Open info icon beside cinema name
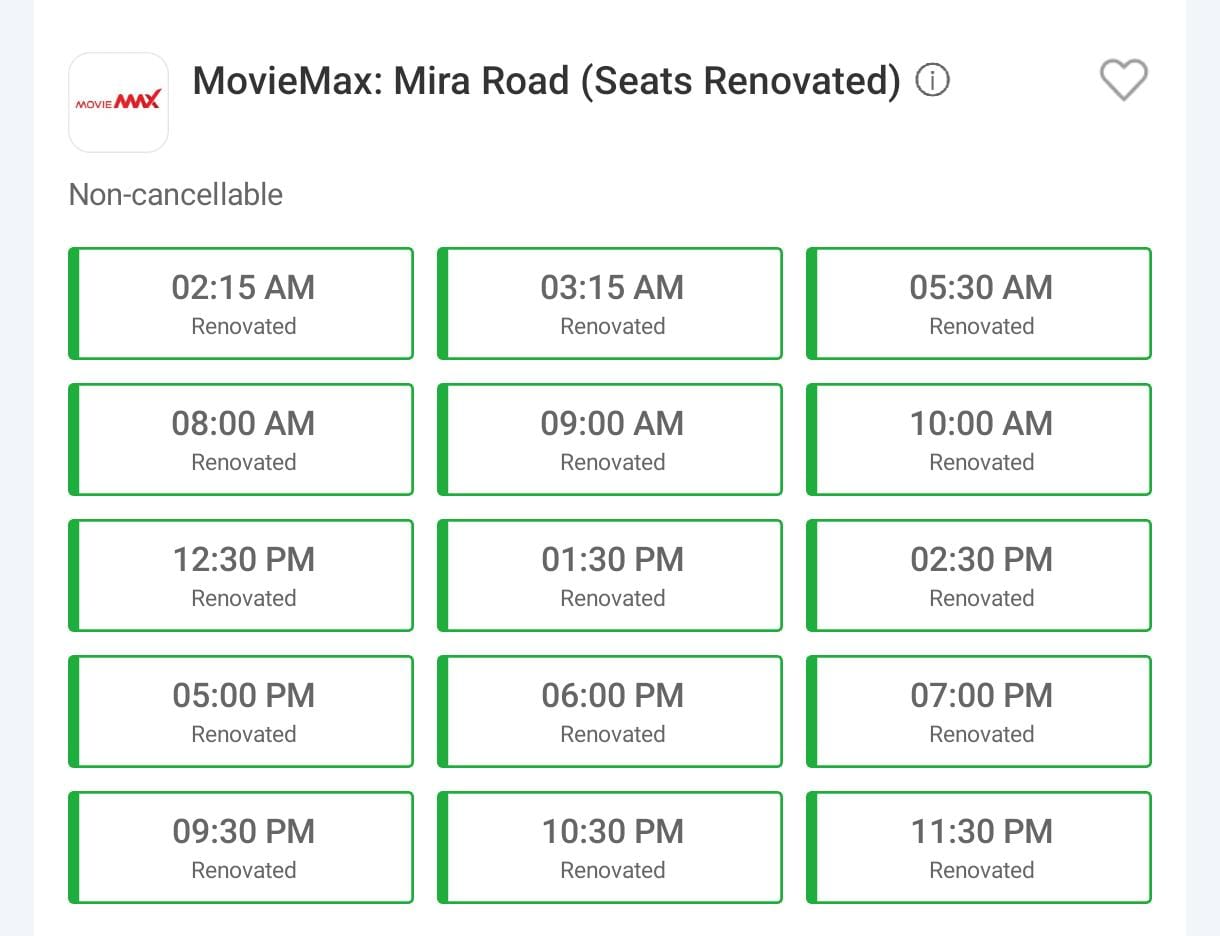Image resolution: width=1220 pixels, height=936 pixels. (x=932, y=80)
